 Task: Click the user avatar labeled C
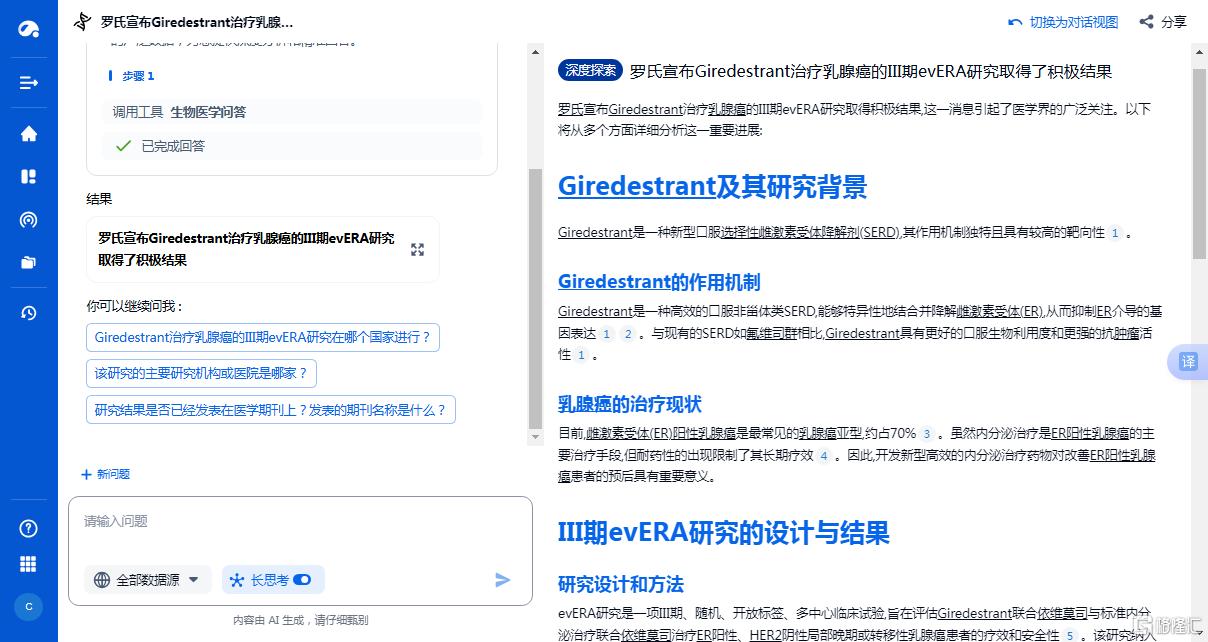point(28,606)
